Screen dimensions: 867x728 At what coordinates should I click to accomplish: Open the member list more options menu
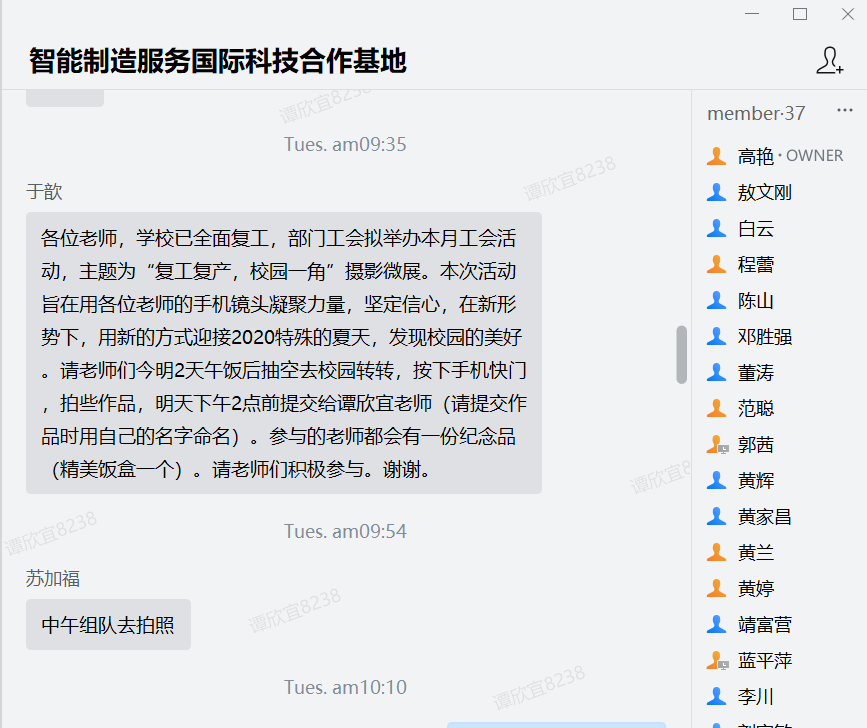point(845,111)
